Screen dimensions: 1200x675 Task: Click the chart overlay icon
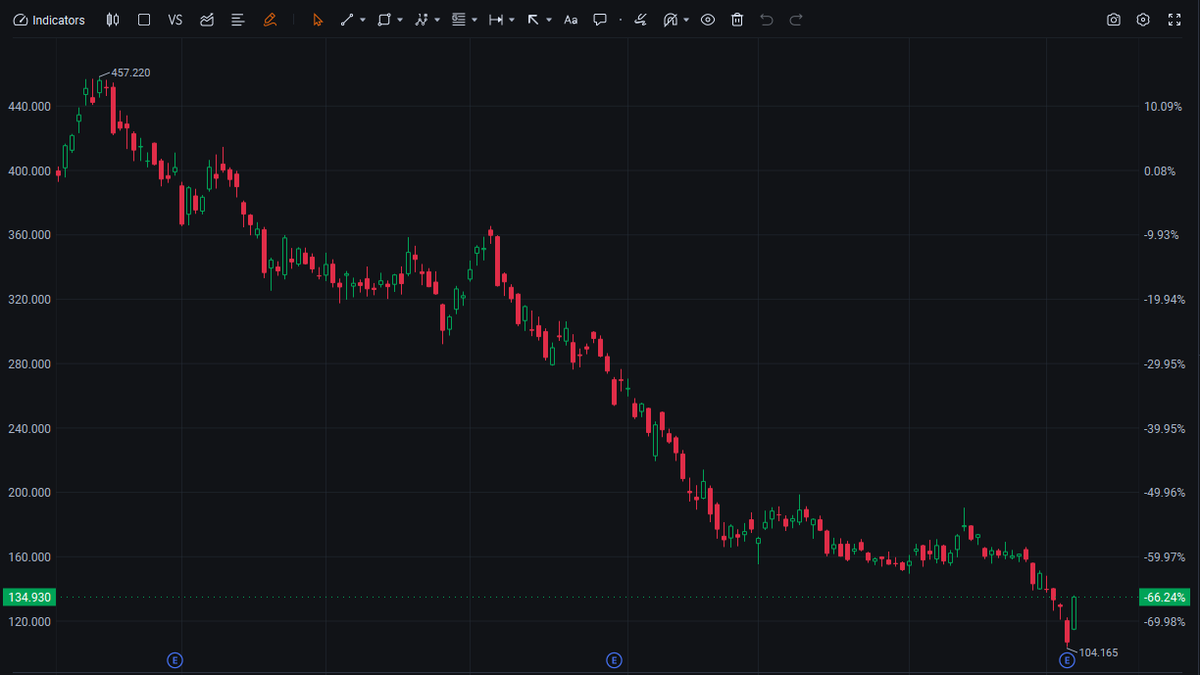coord(207,20)
